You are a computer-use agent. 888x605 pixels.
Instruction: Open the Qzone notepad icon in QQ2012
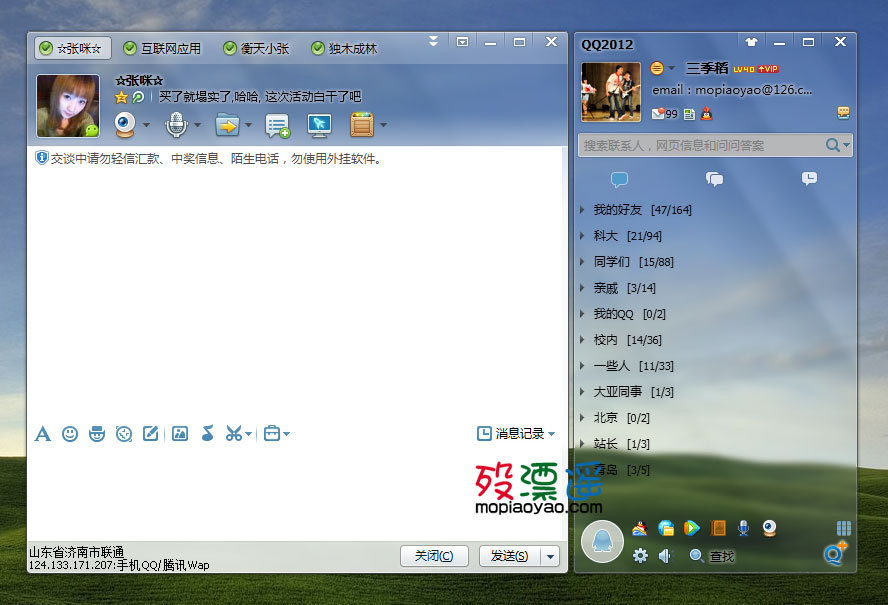coord(689,114)
